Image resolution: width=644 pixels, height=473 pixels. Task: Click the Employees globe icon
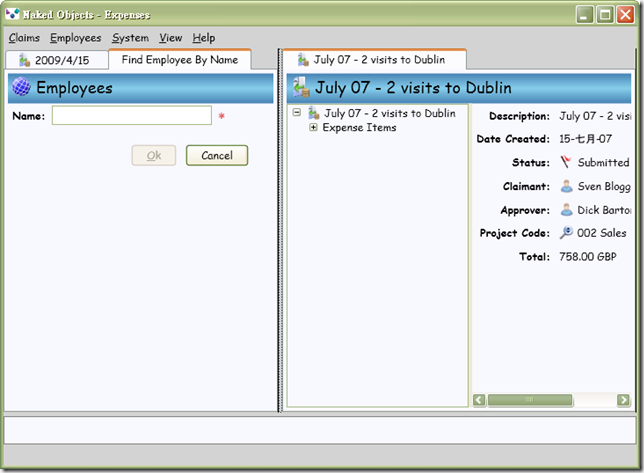click(21, 87)
